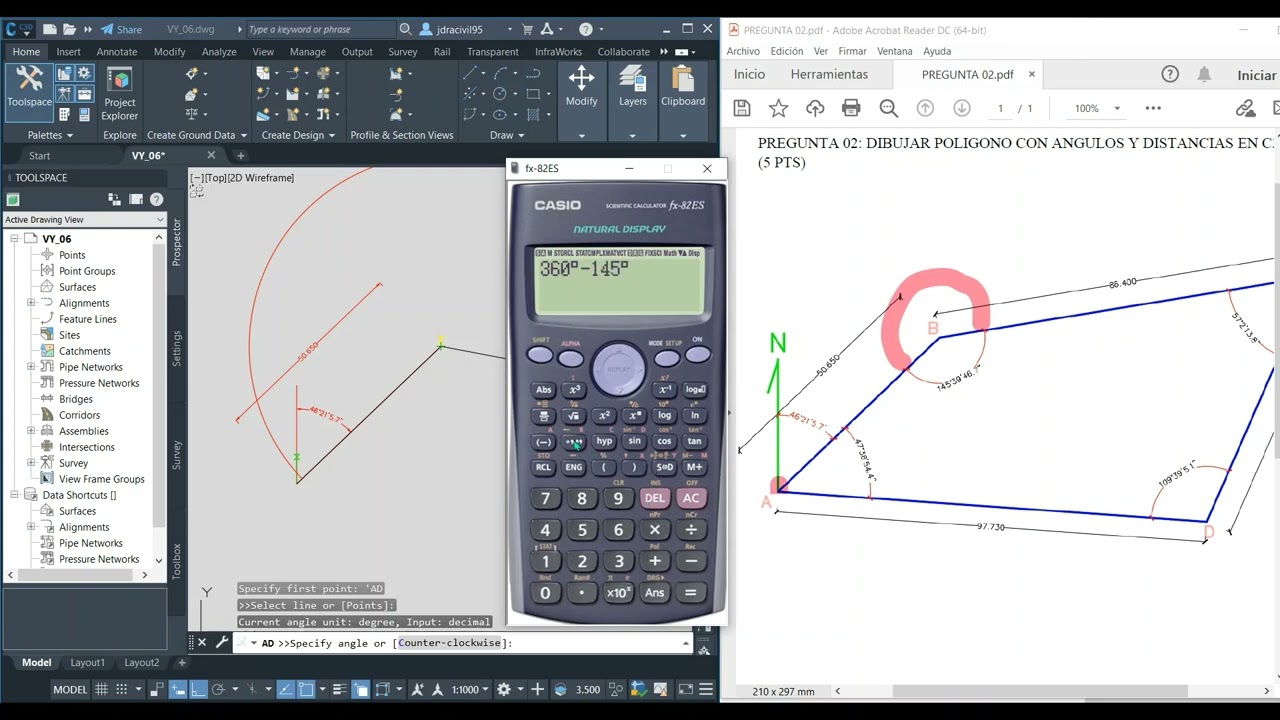Open file via folder icon in quick access
Screen dimensions: 1280x720
click(69, 29)
